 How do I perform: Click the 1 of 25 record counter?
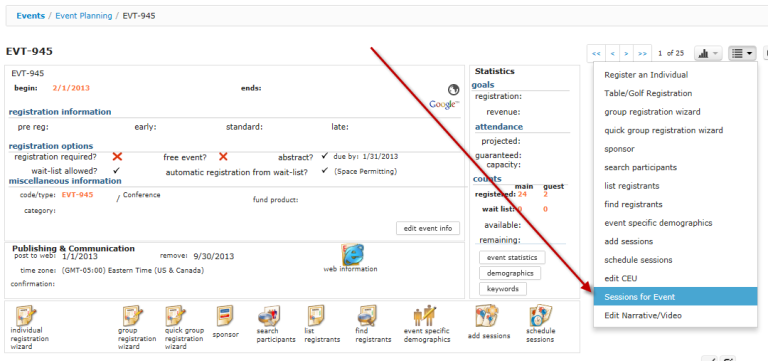tap(671, 53)
